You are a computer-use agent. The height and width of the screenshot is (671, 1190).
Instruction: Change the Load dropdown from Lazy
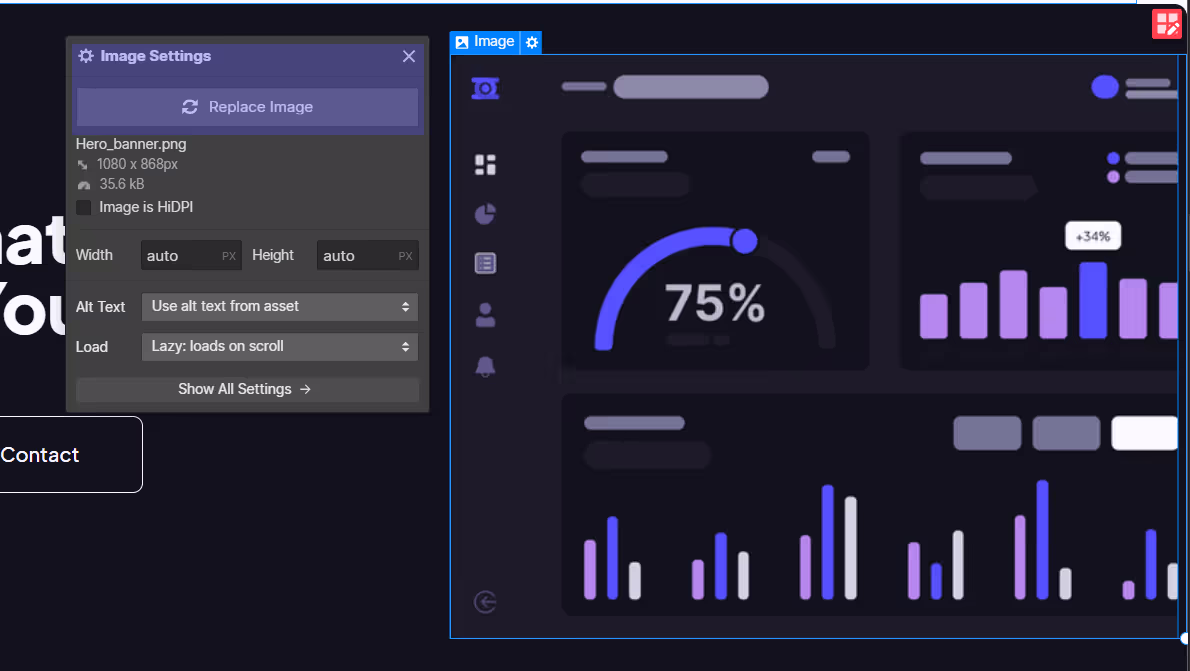click(279, 347)
